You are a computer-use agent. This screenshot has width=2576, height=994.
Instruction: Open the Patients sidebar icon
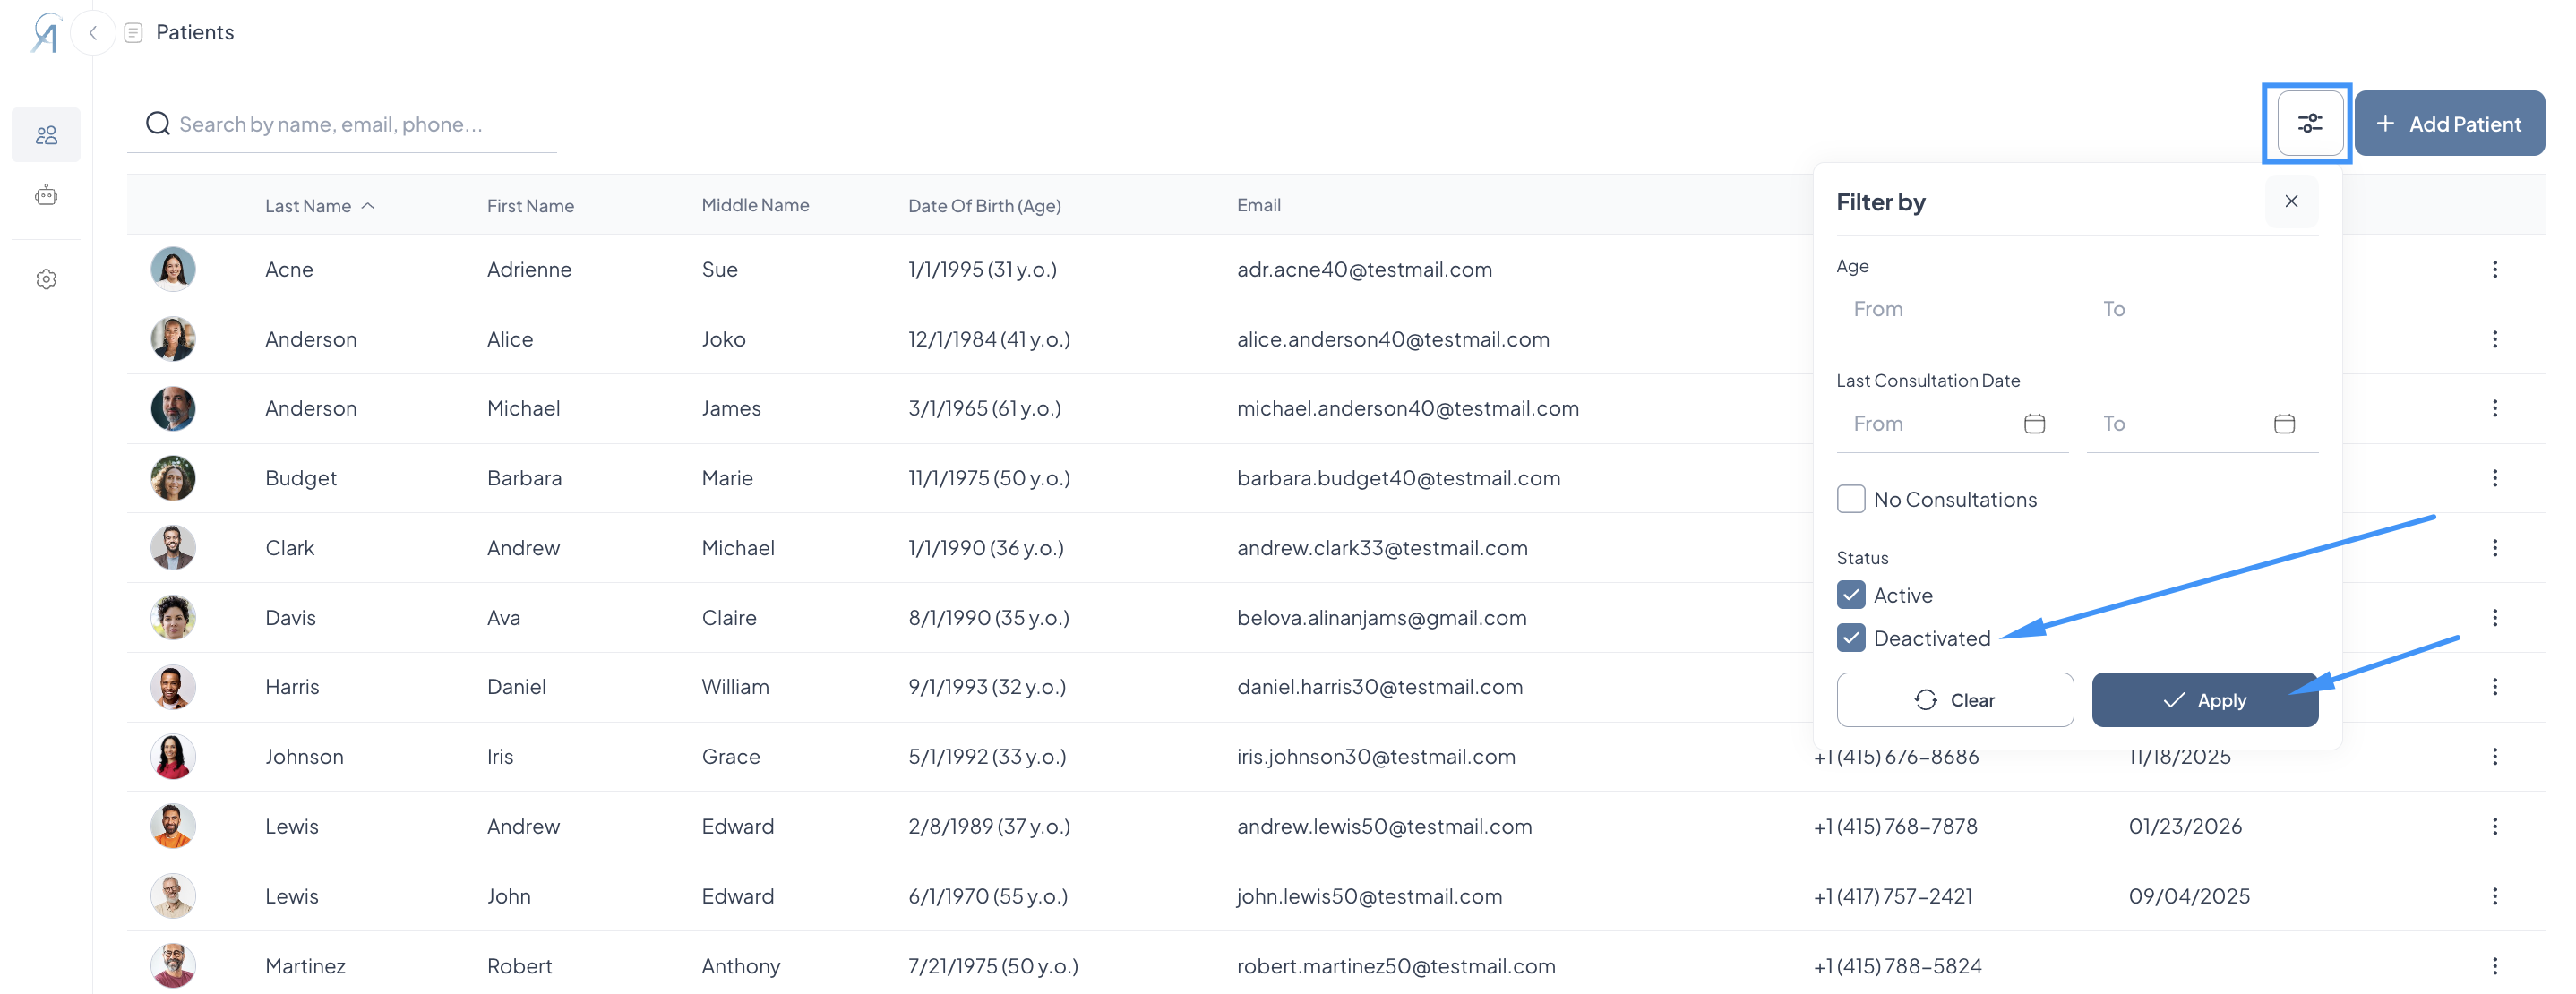pos(46,135)
